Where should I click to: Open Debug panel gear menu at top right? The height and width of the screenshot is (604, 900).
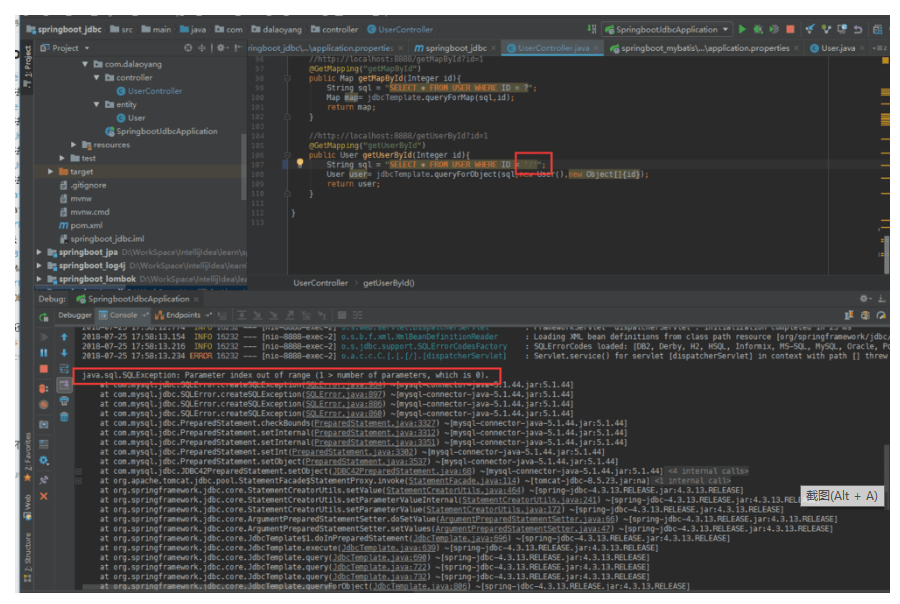click(865, 299)
